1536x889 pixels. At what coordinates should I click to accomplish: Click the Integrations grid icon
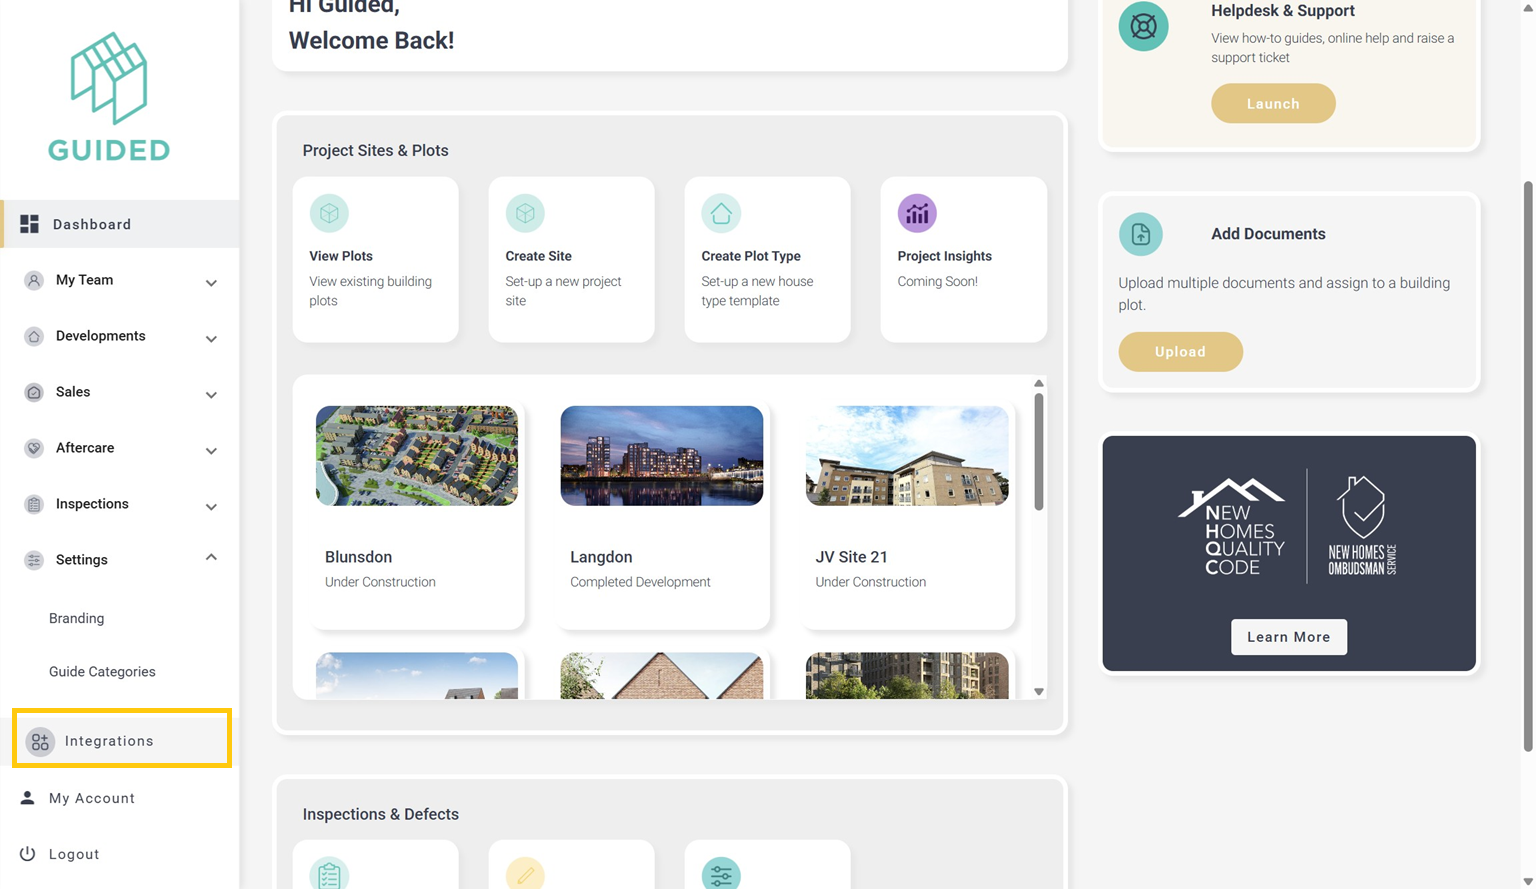(x=40, y=741)
